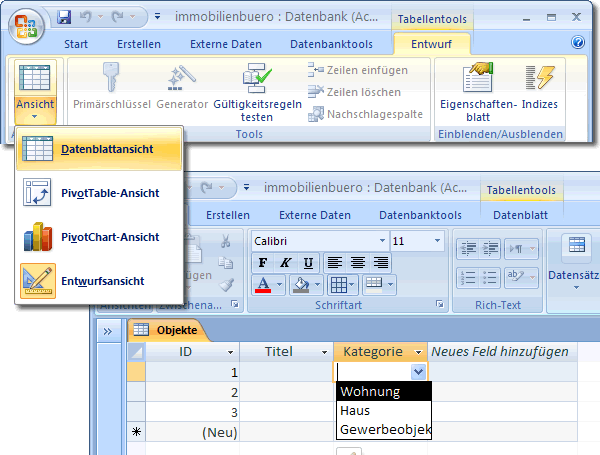Screen dimensions: 600x455
Task: Open the alternate row color button
Action: (x=379, y=285)
